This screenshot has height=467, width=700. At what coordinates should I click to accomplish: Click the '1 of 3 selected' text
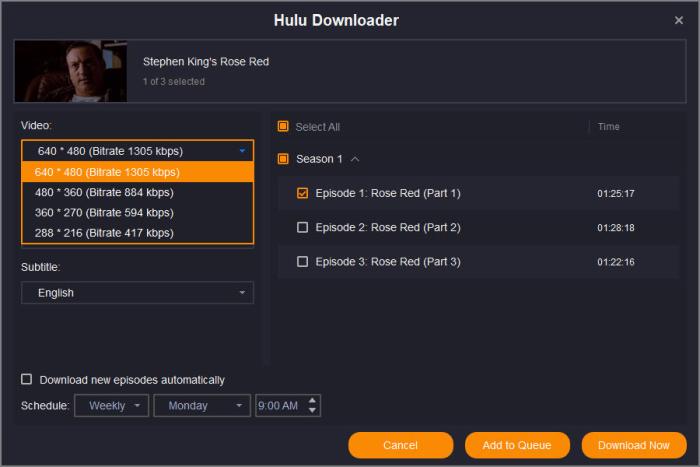point(174,81)
